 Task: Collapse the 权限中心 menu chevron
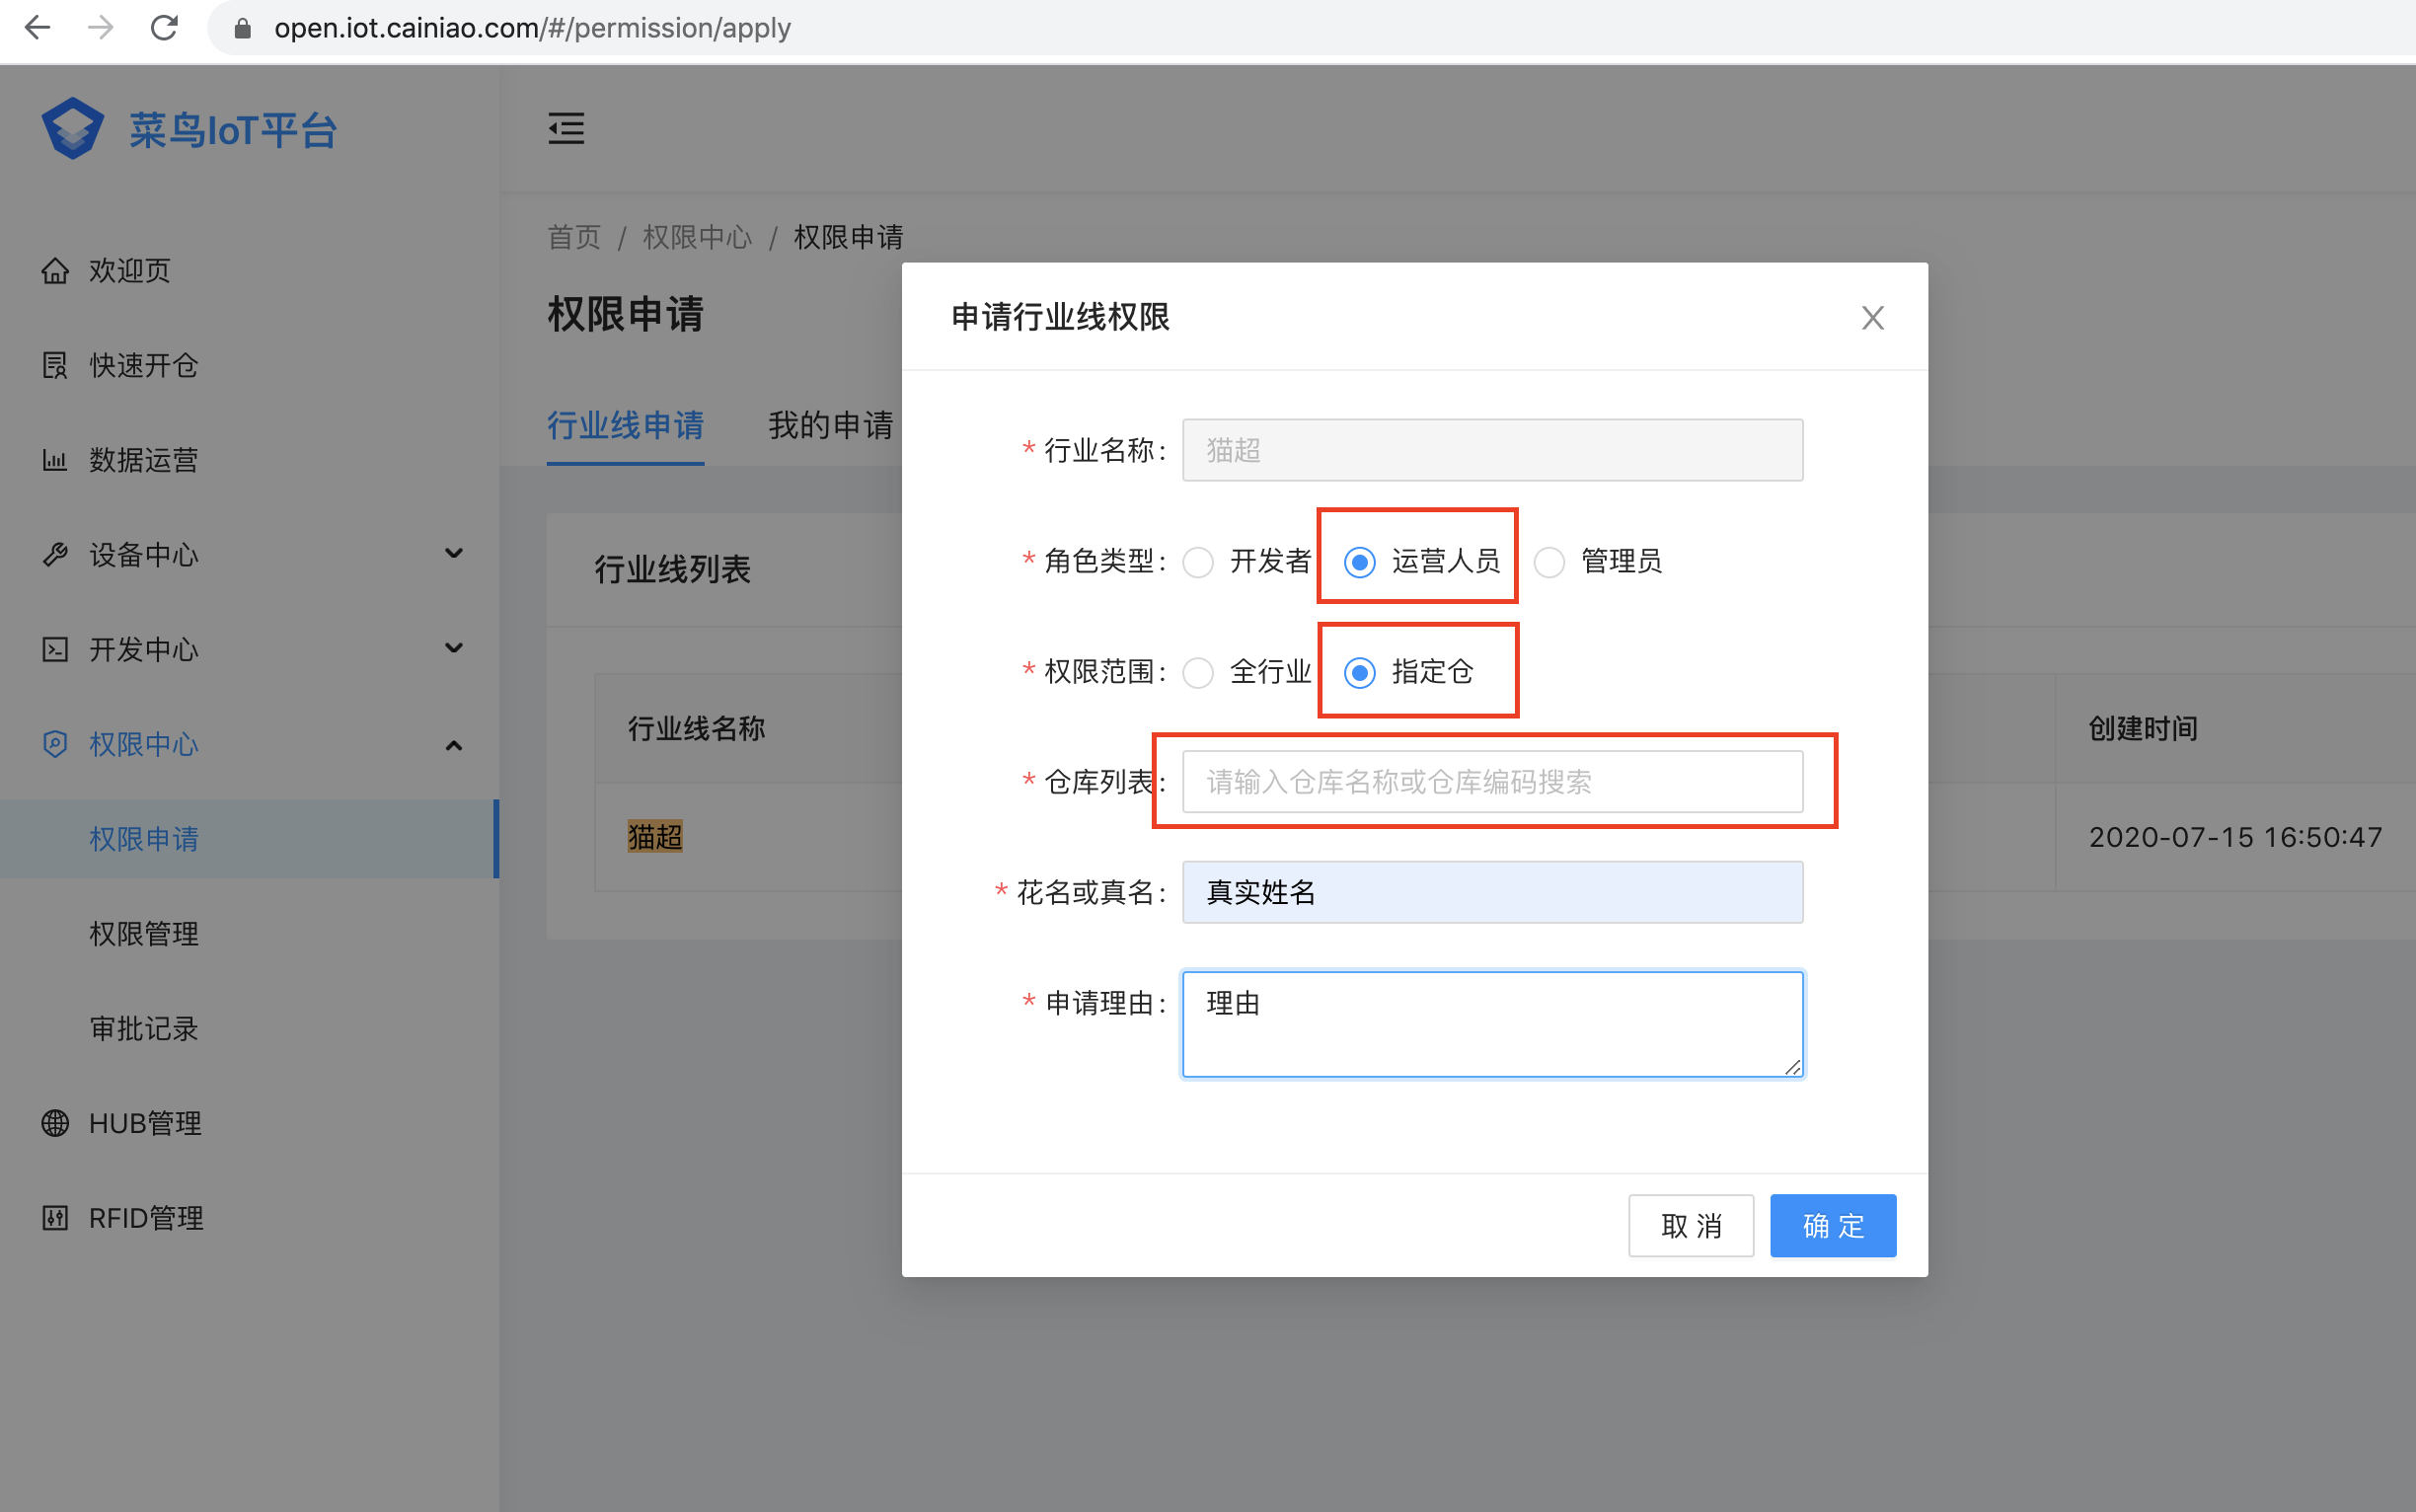click(453, 745)
